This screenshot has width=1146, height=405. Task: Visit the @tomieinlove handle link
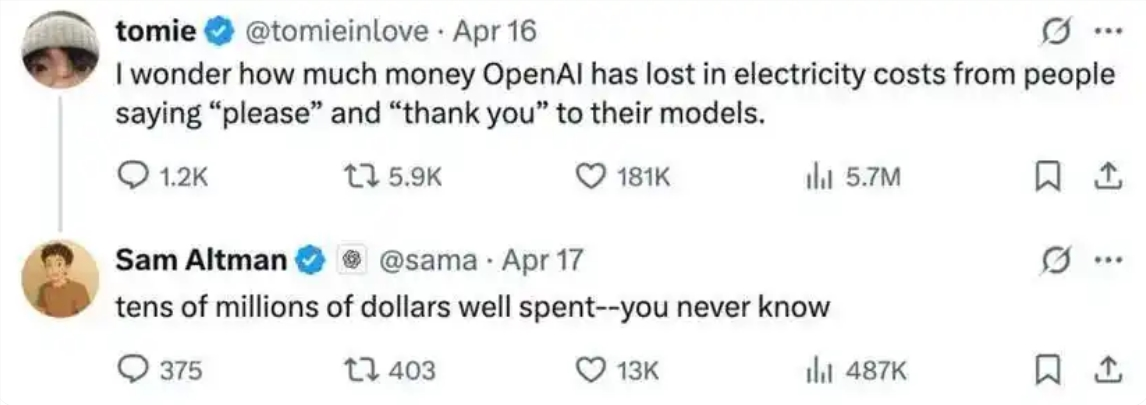coord(338,32)
